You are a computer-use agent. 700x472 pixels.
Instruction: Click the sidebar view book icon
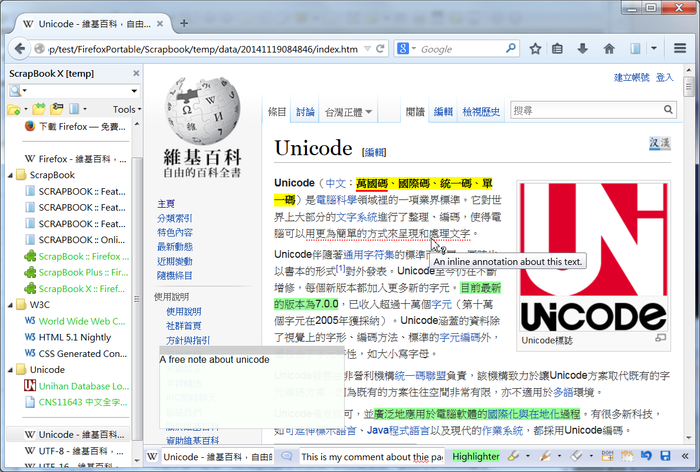[74, 109]
